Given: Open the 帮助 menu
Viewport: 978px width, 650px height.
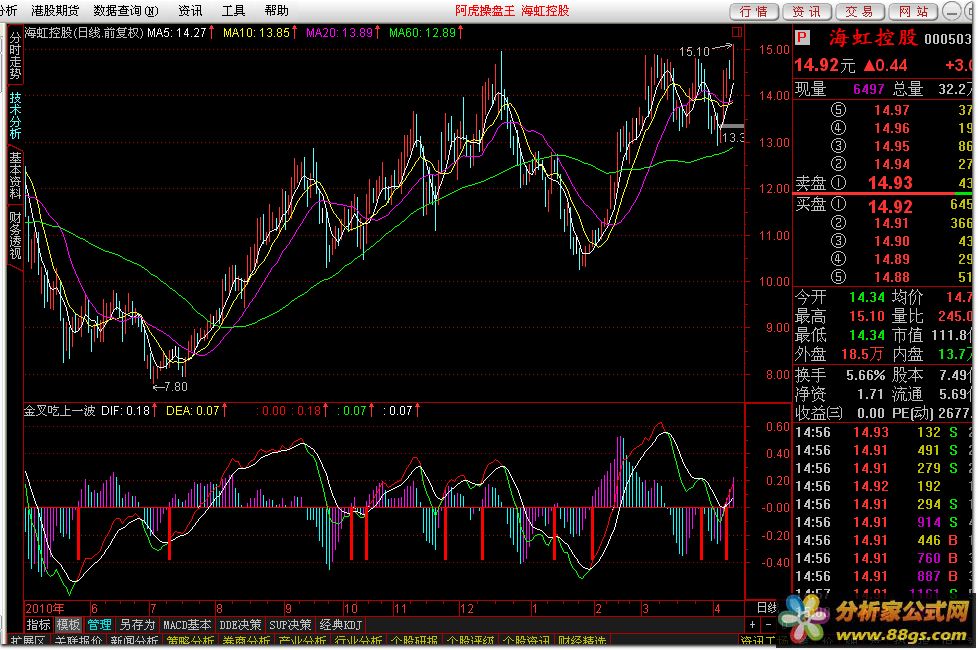Looking at the screenshot, I should [x=276, y=11].
